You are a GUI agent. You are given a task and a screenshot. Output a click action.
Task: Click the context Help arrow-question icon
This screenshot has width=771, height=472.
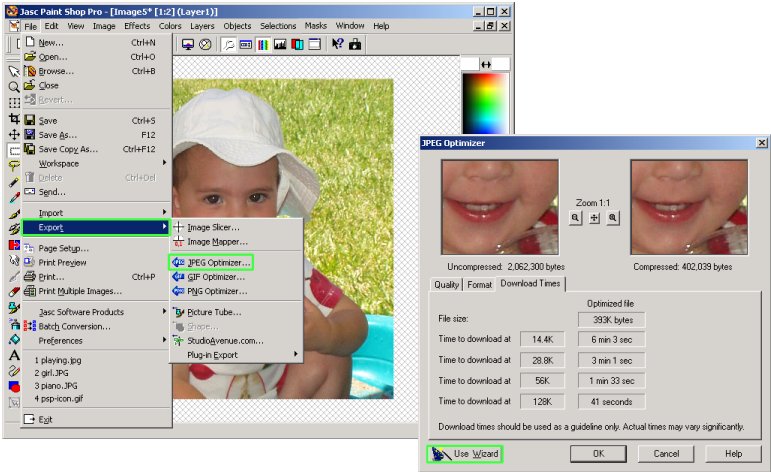337,45
